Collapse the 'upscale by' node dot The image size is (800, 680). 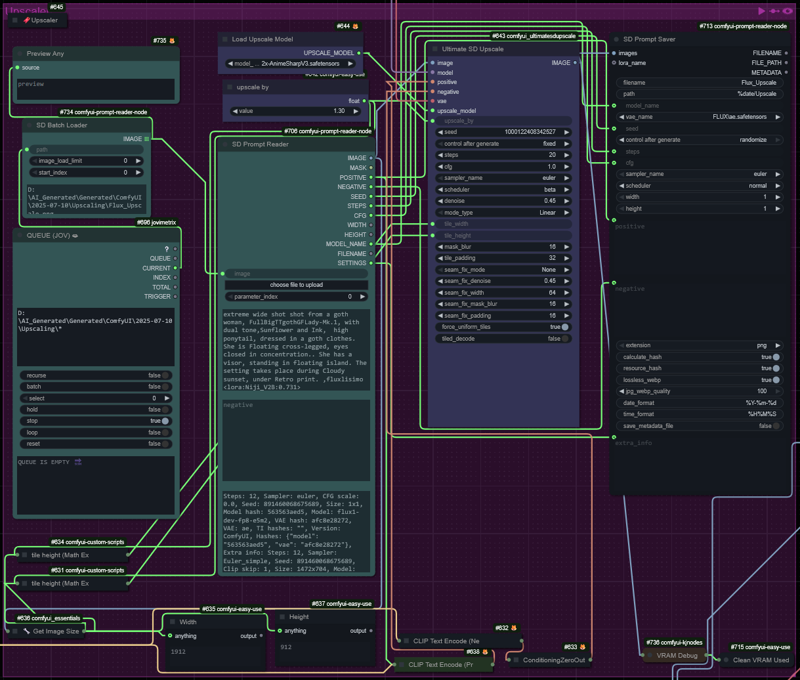tap(230, 87)
